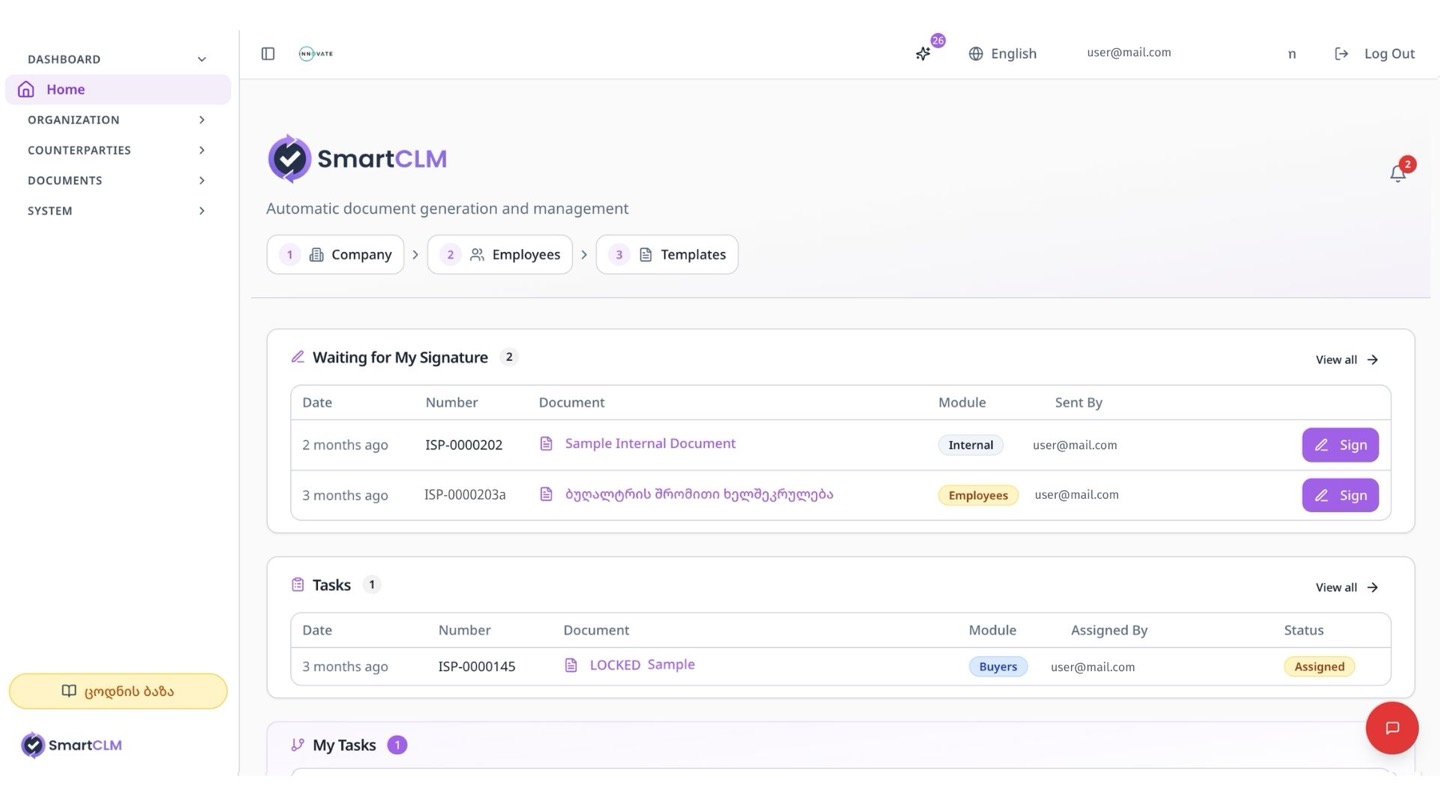Click the globe language icon
This screenshot has height=810, width=1440.
tap(976, 54)
